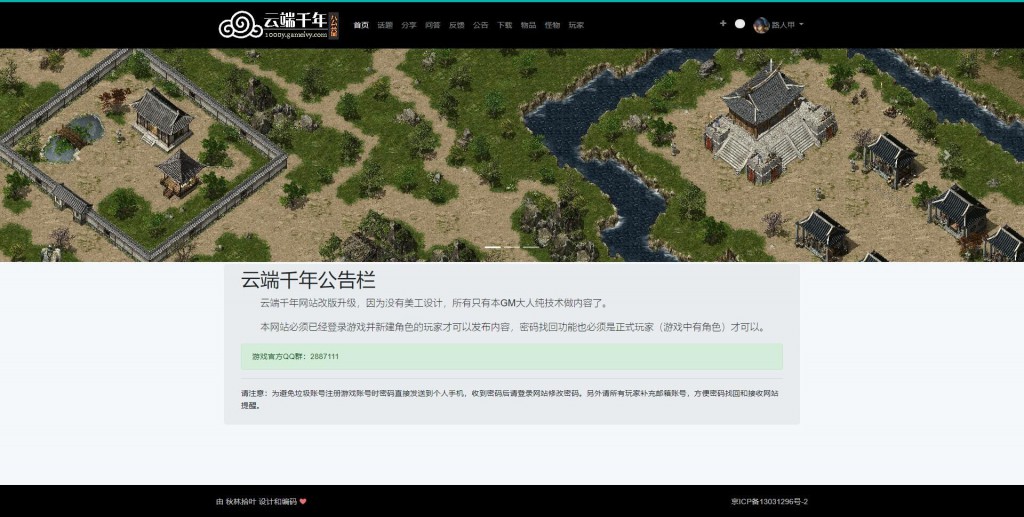Open the 玩家 nav item
Screen dimensions: 1024x517
pos(576,25)
